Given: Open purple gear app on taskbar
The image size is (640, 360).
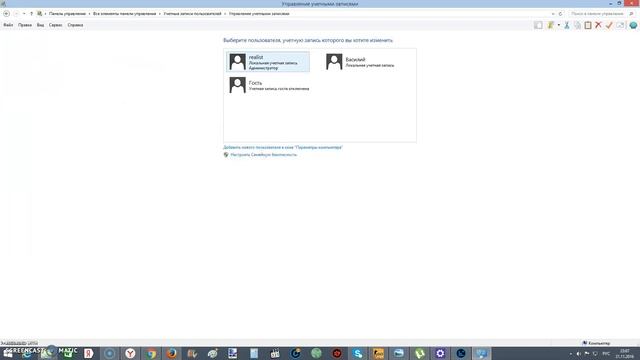Looking at the screenshot, I should [440, 353].
